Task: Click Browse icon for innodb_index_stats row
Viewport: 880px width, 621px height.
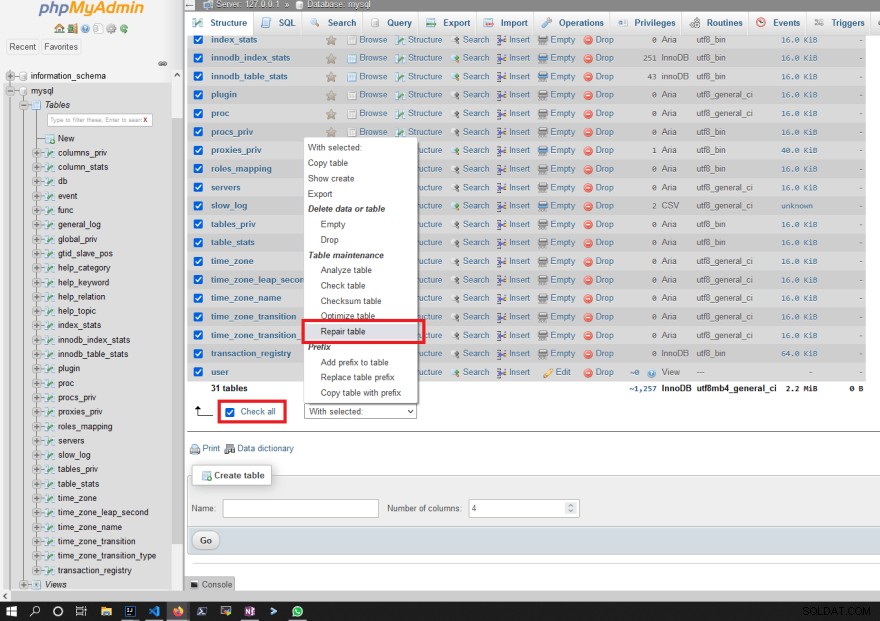Action: pyautogui.click(x=352, y=58)
